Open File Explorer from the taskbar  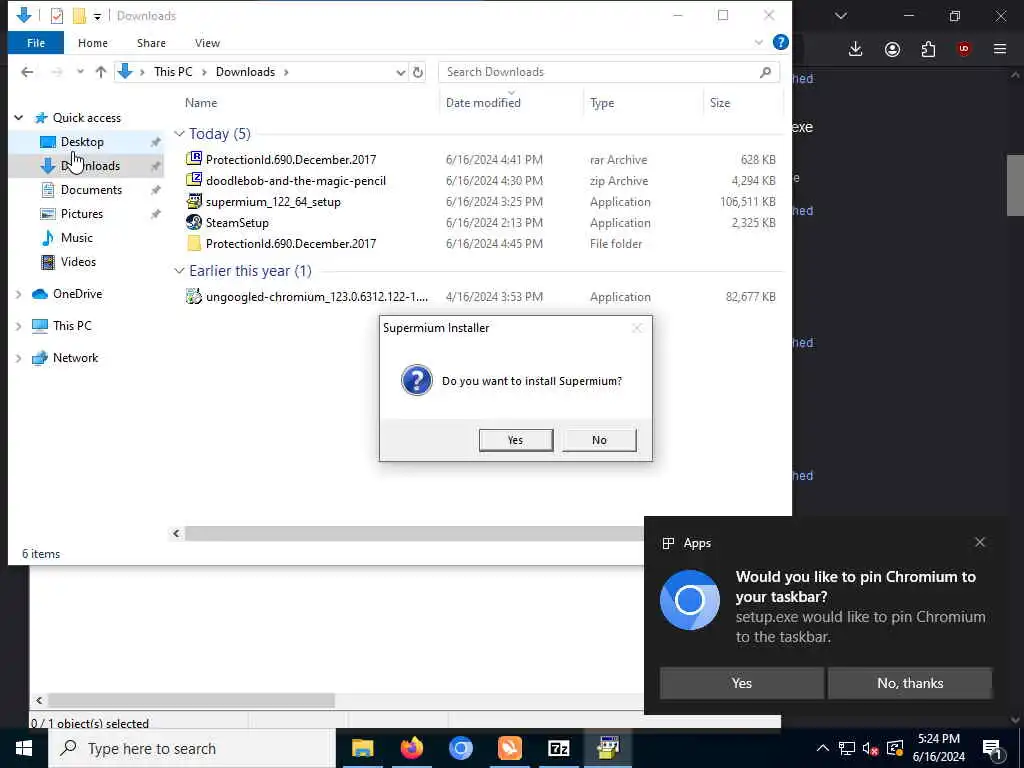[x=362, y=748]
